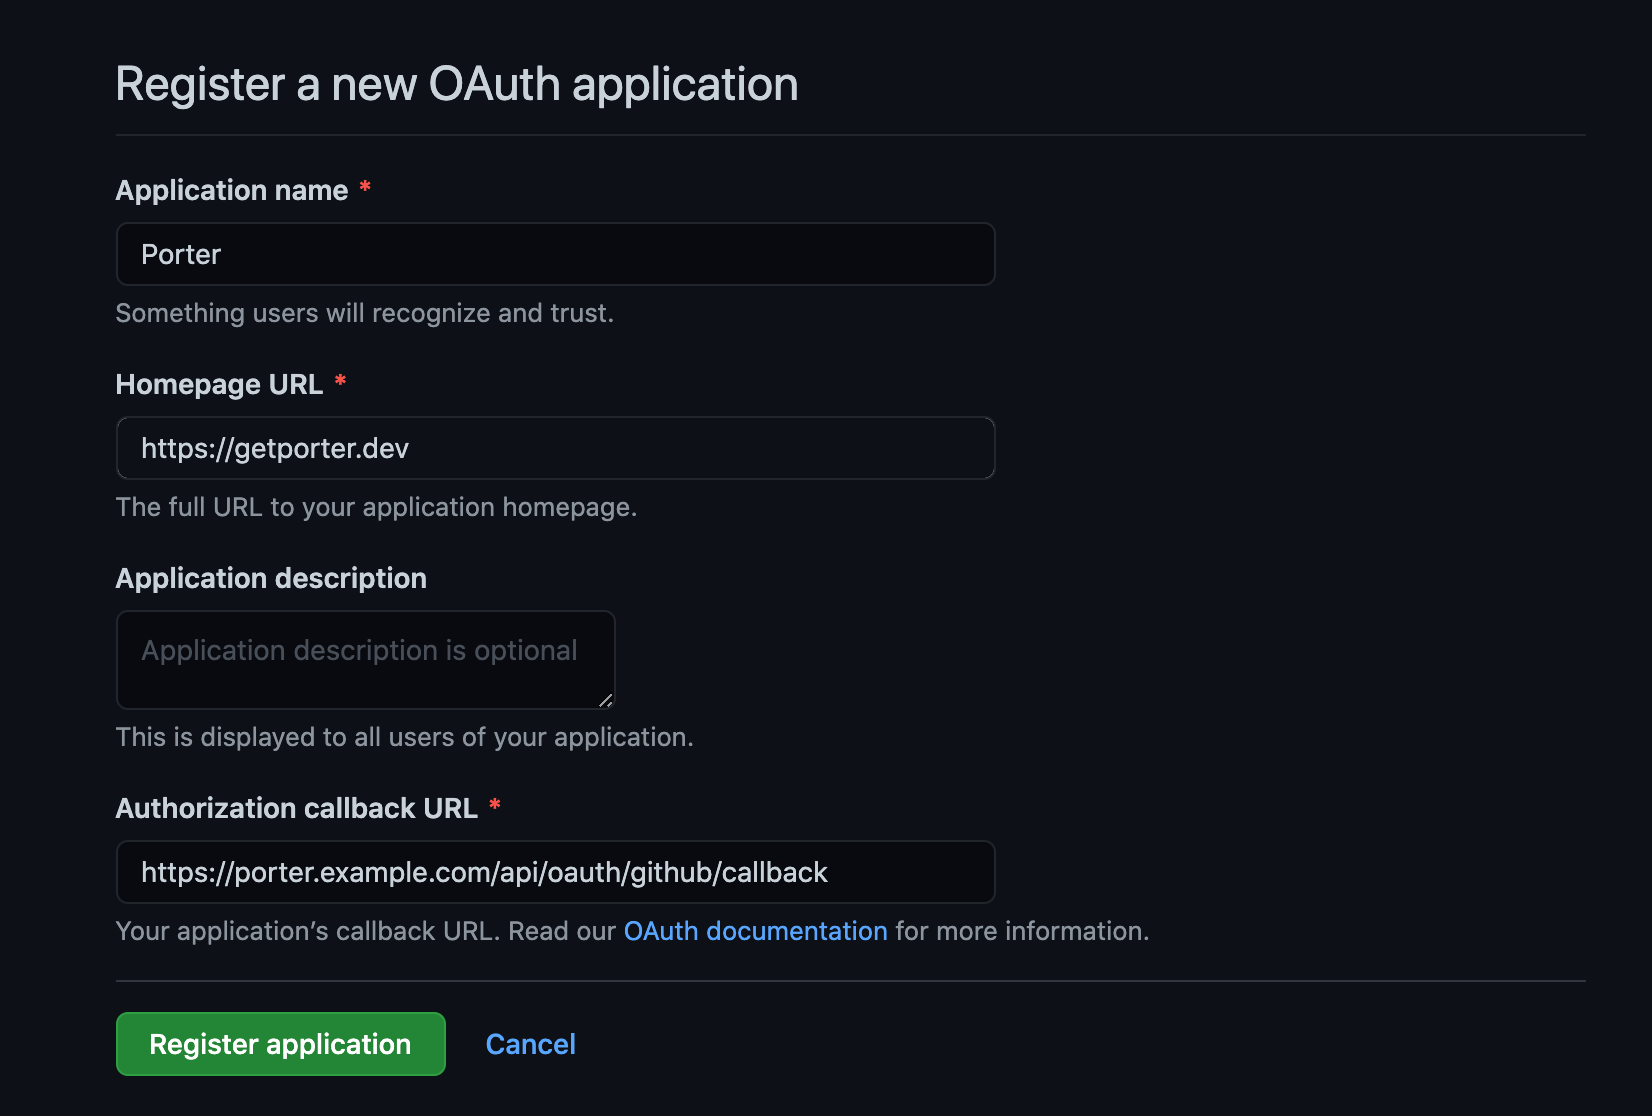The width and height of the screenshot is (1652, 1116).
Task: Focus the Authorization callback URL field
Action: pos(555,872)
